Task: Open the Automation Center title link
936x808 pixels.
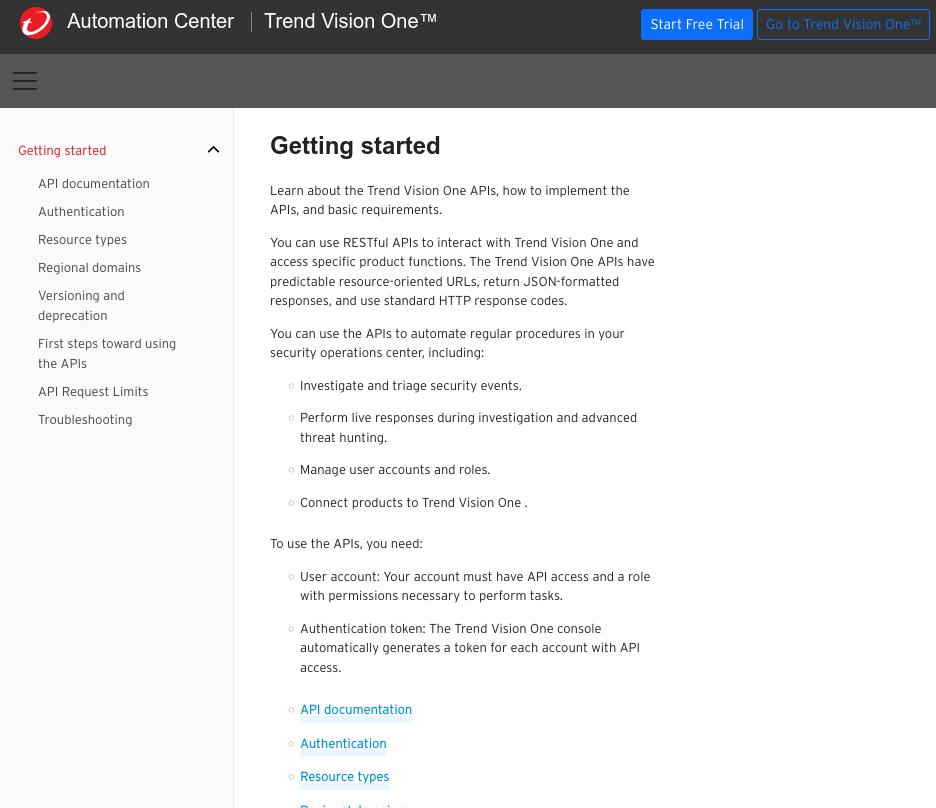Action: click(x=150, y=21)
